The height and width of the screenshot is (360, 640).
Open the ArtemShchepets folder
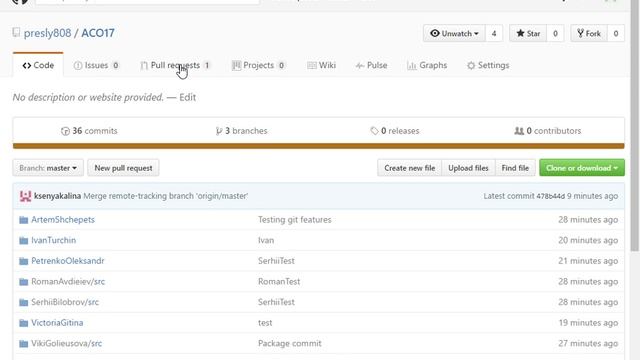63,220
